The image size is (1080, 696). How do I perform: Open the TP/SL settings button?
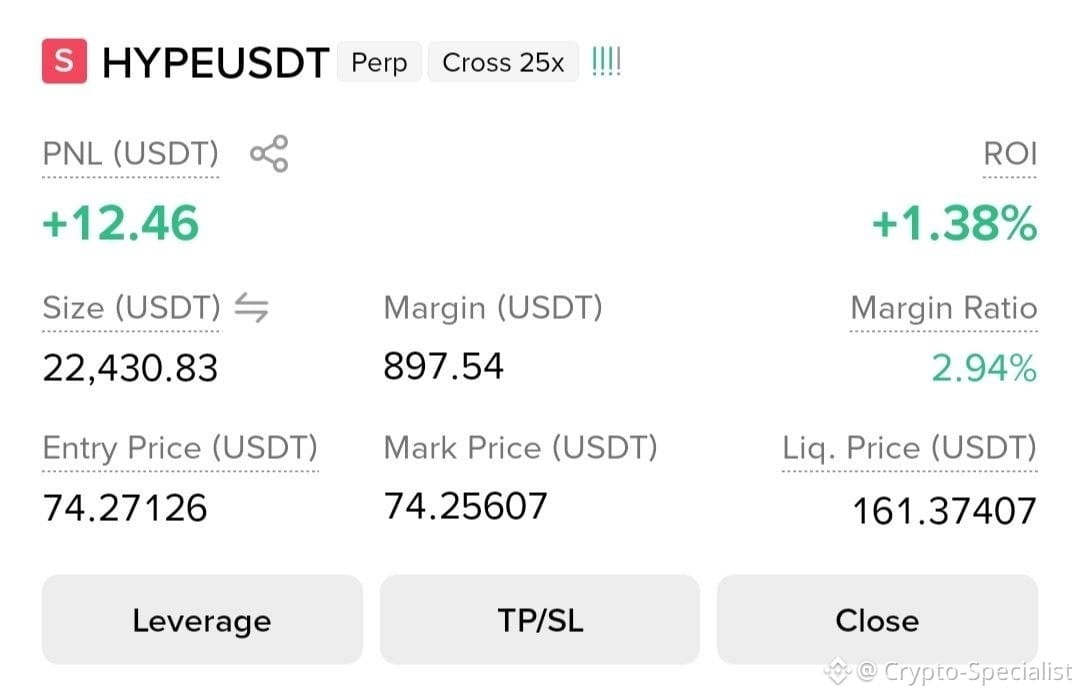[540, 620]
